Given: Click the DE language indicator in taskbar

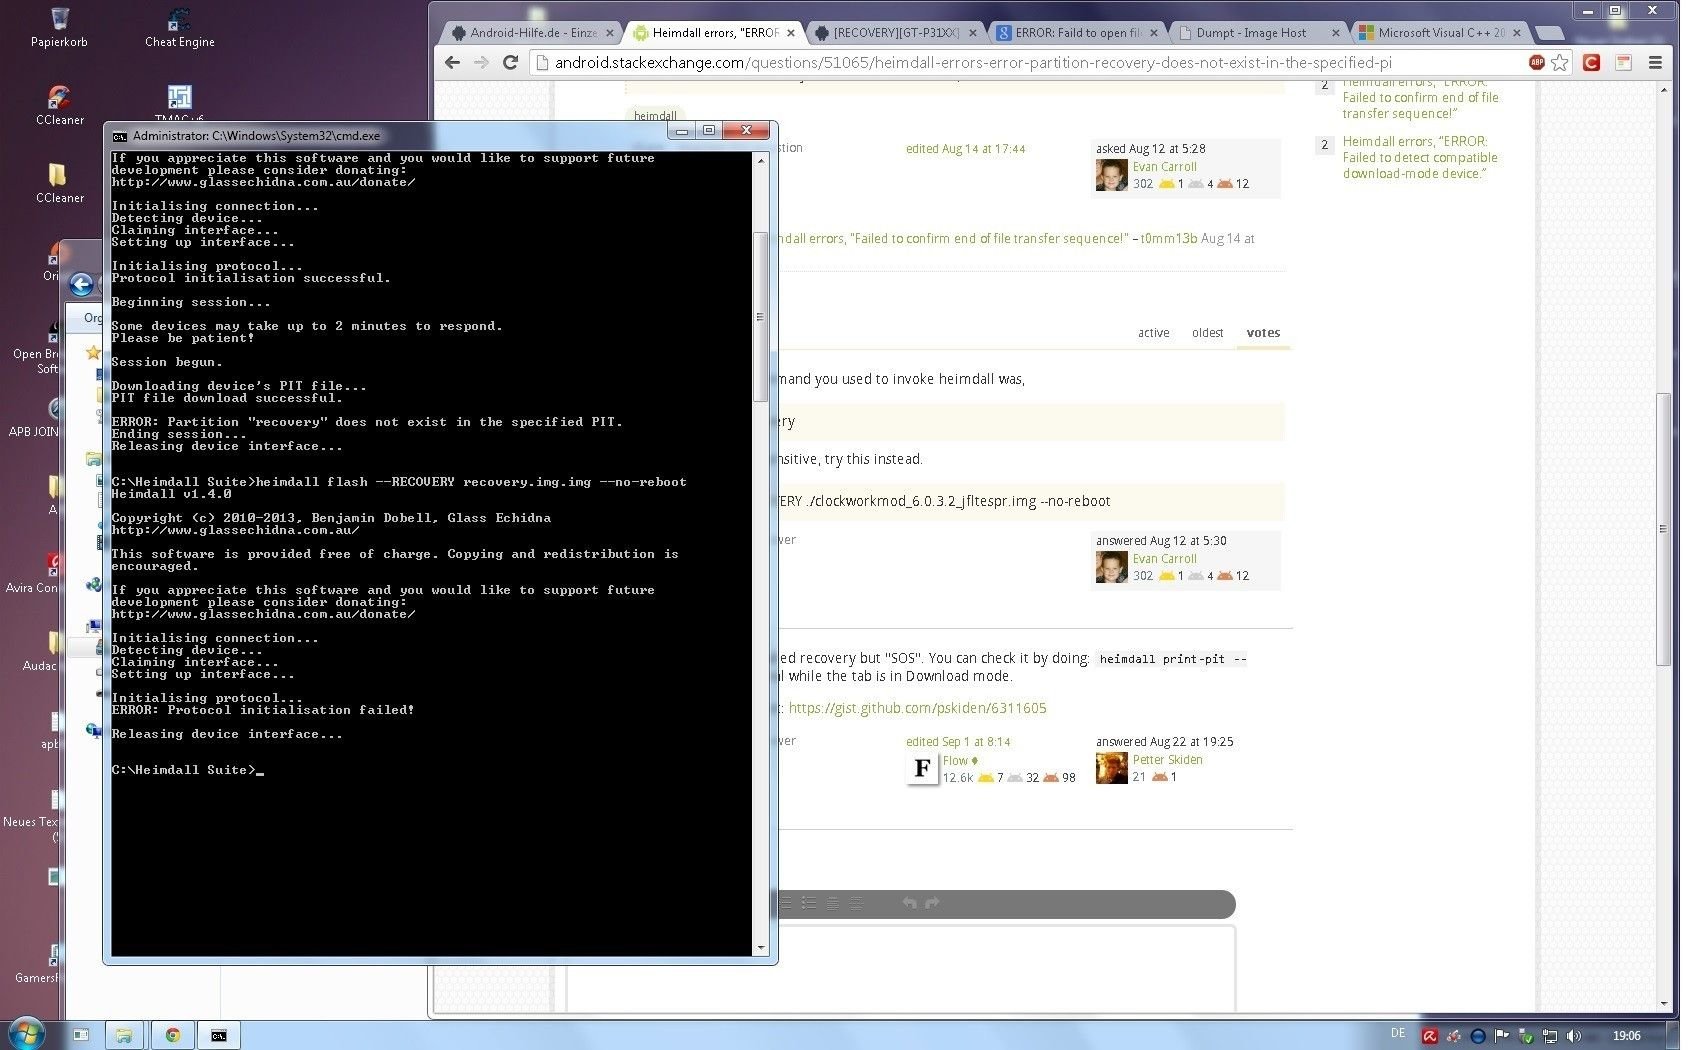Looking at the screenshot, I should coord(1398,1034).
